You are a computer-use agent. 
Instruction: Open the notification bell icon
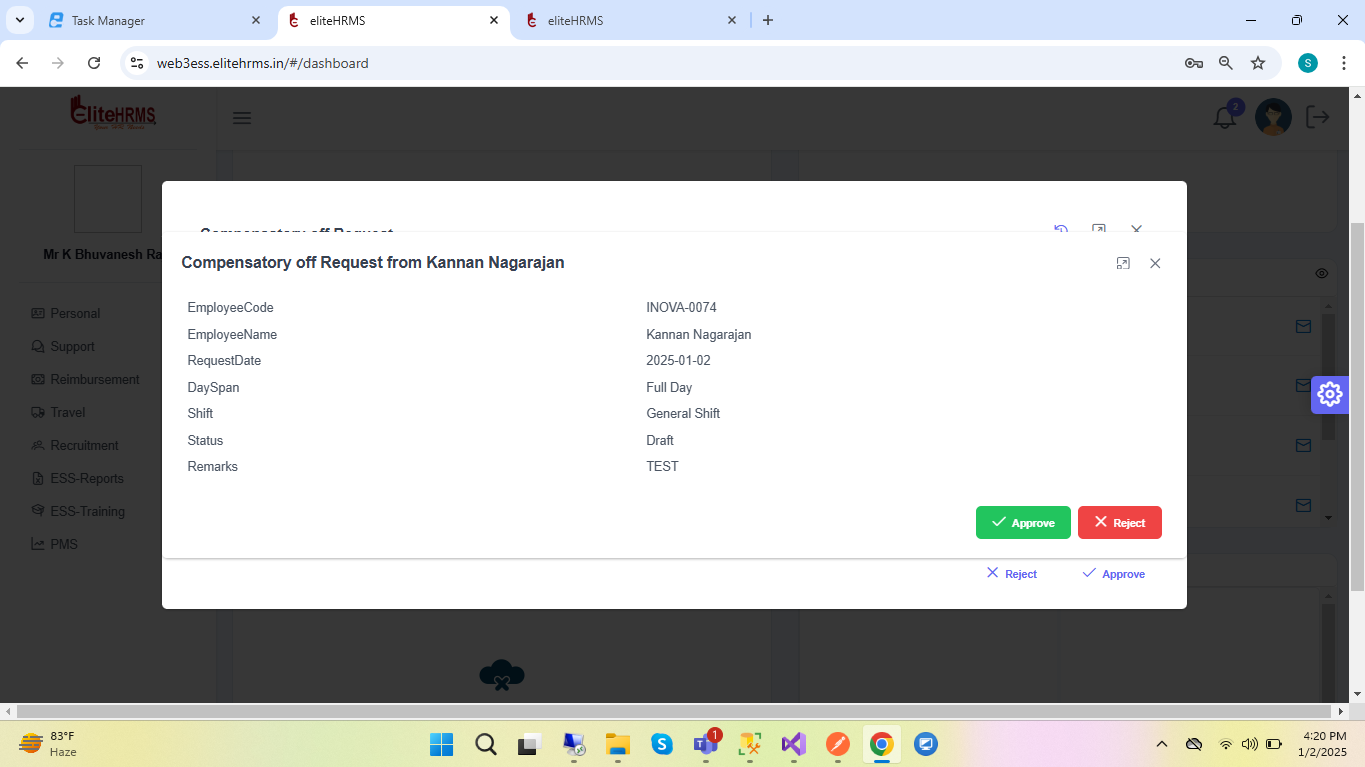pyautogui.click(x=1225, y=117)
